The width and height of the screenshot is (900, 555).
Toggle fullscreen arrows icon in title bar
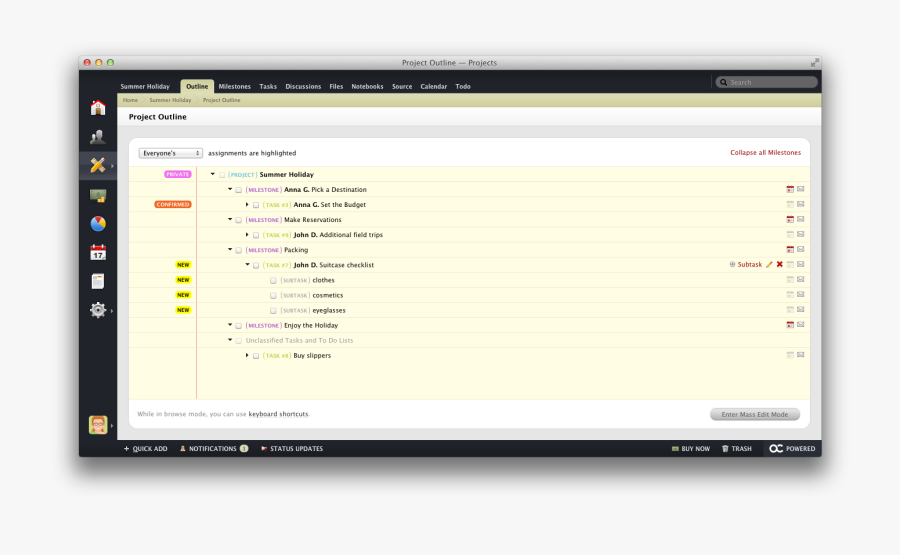point(814,63)
